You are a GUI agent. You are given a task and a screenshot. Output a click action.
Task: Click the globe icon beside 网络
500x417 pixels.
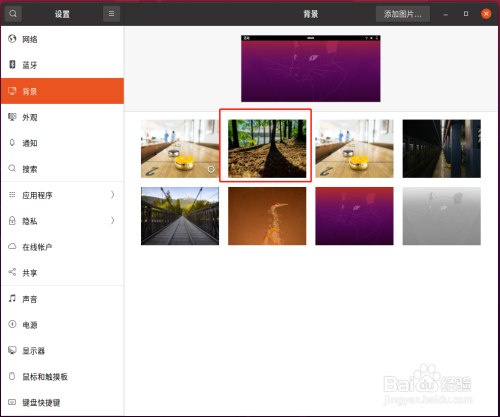click(x=12, y=39)
